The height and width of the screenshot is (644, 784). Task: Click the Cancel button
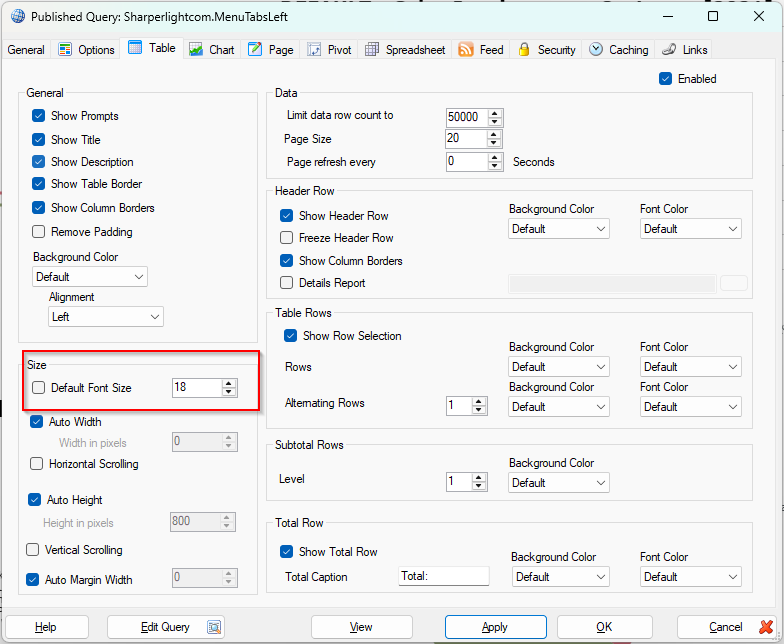pyautogui.click(x=727, y=627)
